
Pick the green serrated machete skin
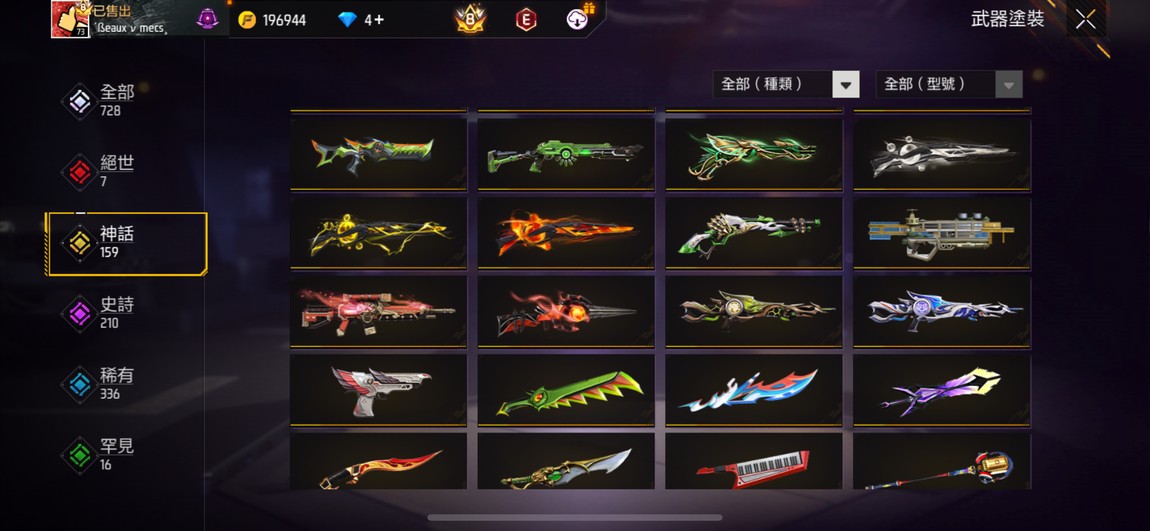[565, 390]
